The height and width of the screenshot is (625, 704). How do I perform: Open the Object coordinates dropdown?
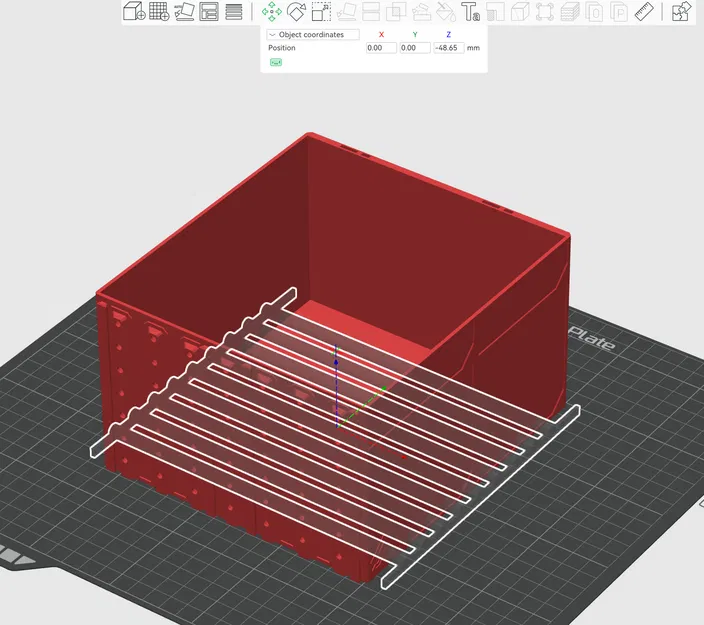tap(313, 35)
